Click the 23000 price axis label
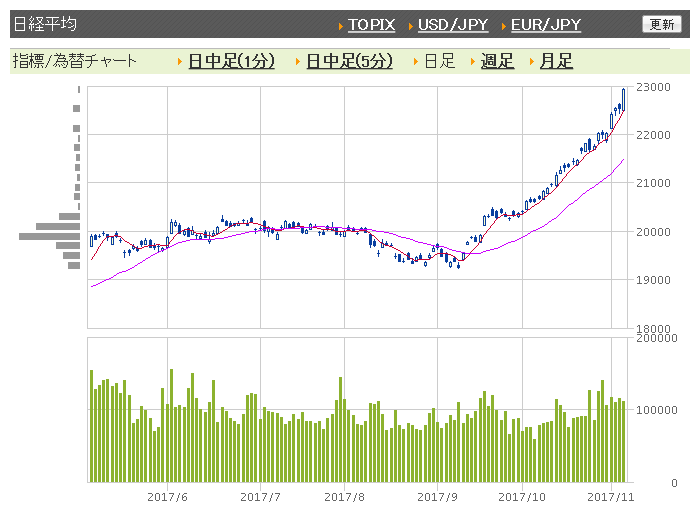696x527 pixels. [653, 87]
